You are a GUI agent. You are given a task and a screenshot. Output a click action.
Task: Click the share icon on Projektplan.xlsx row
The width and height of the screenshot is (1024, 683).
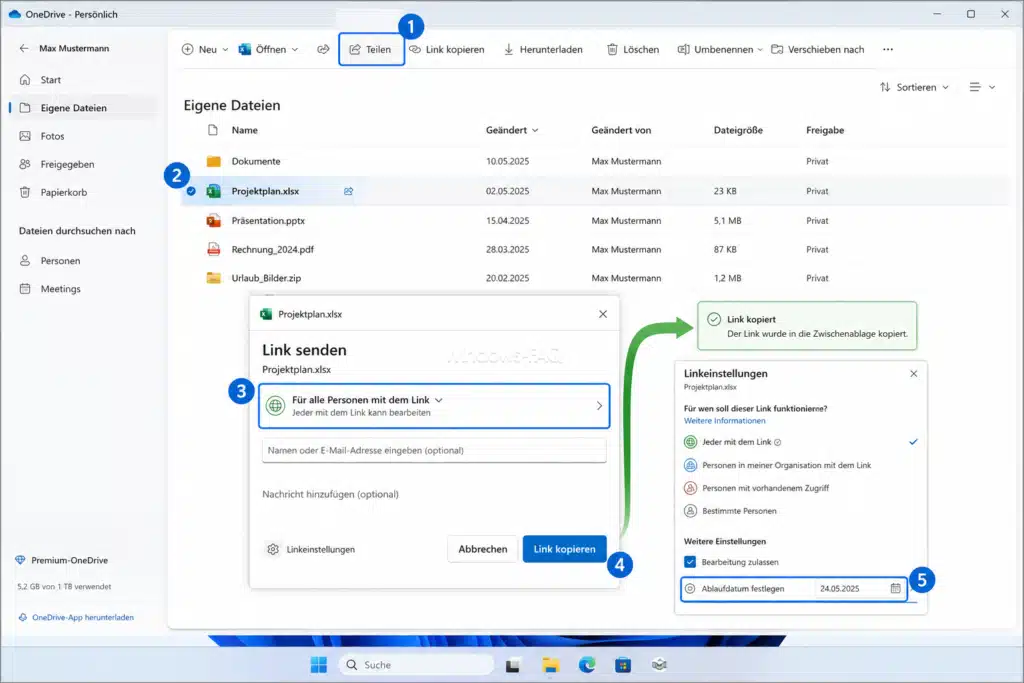(x=349, y=191)
